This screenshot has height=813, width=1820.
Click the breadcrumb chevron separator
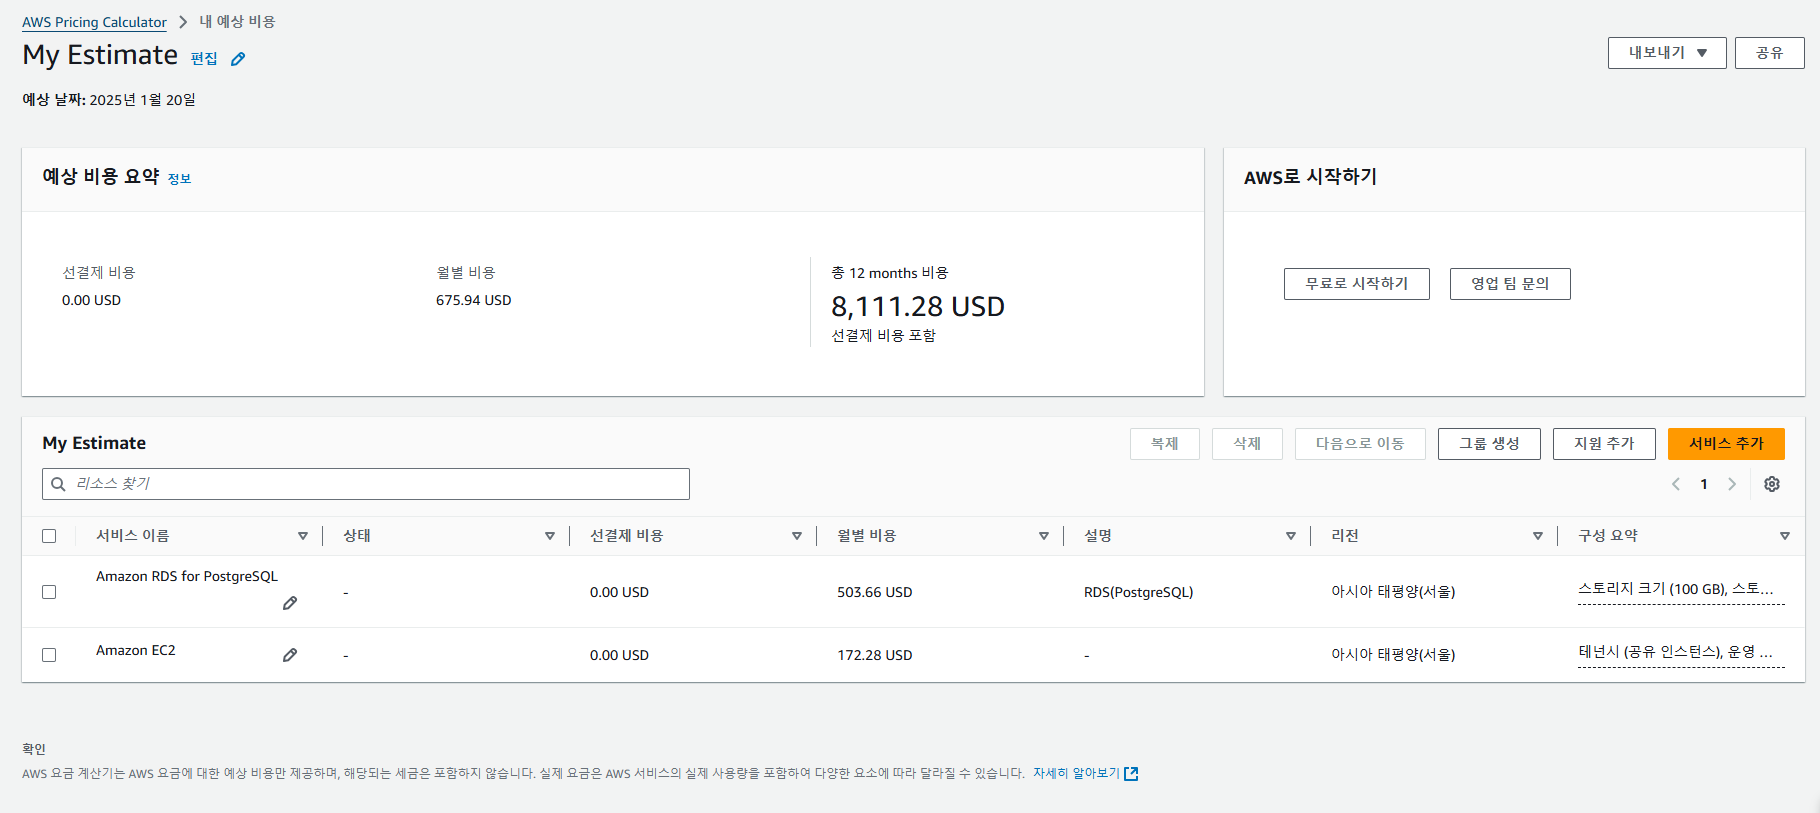coord(183,22)
